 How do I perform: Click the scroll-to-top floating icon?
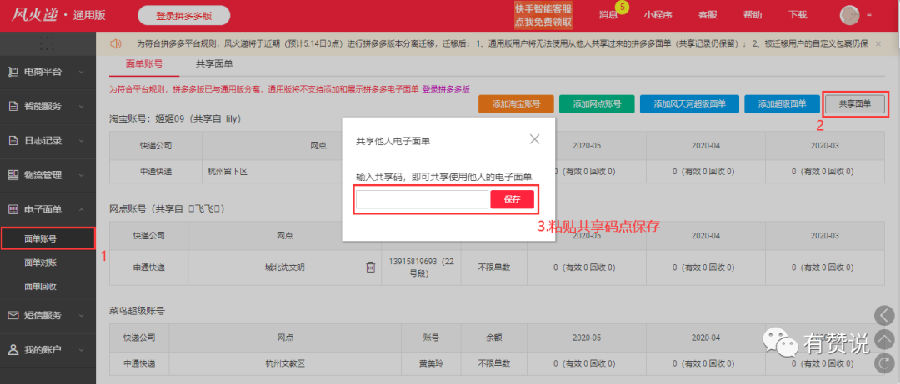[x=884, y=339]
